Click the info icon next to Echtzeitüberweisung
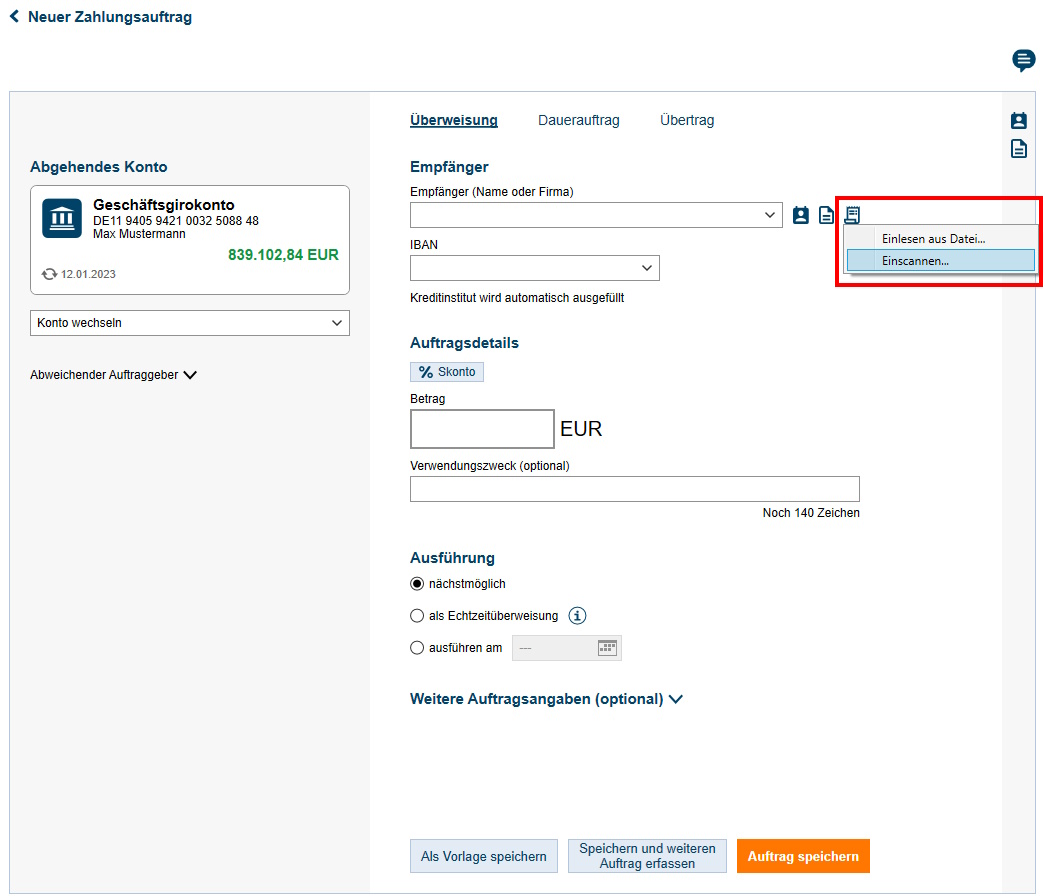 point(577,616)
